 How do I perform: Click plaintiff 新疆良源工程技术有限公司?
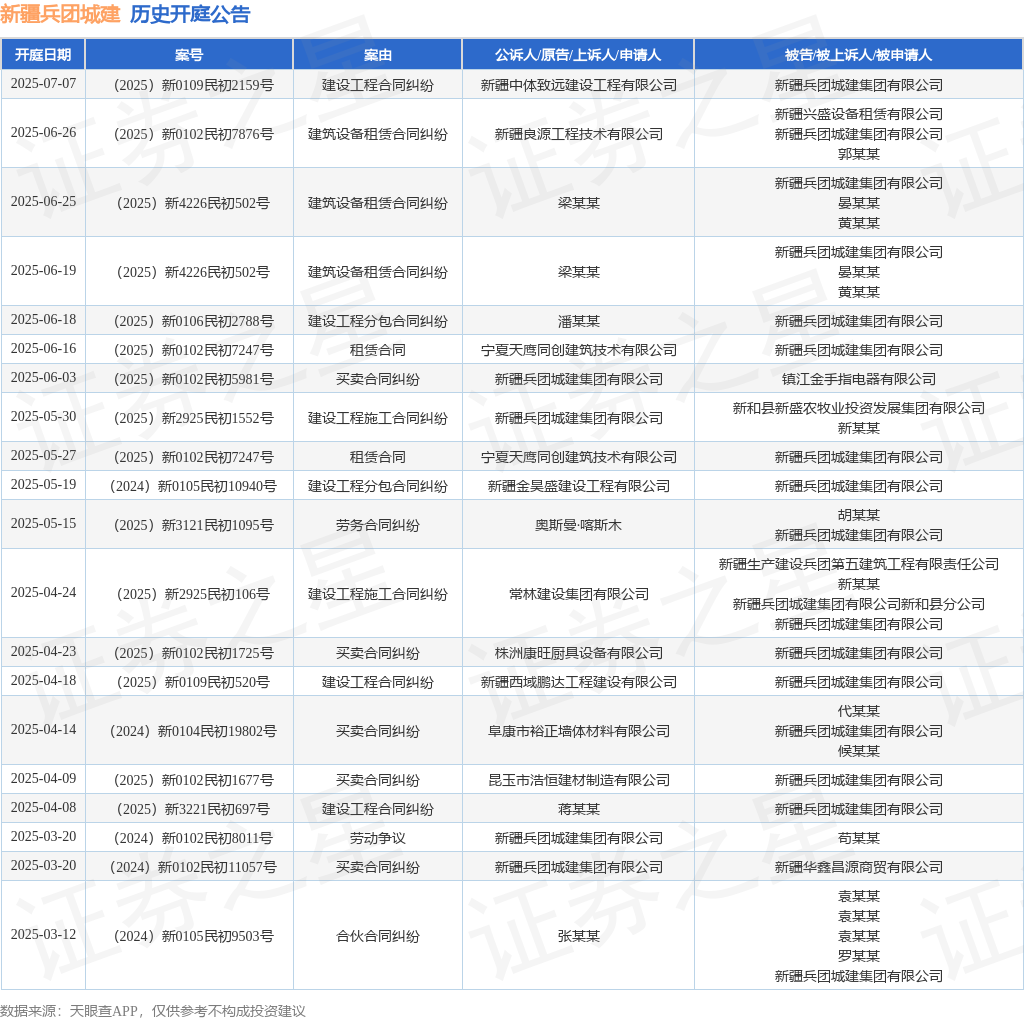coord(578,134)
